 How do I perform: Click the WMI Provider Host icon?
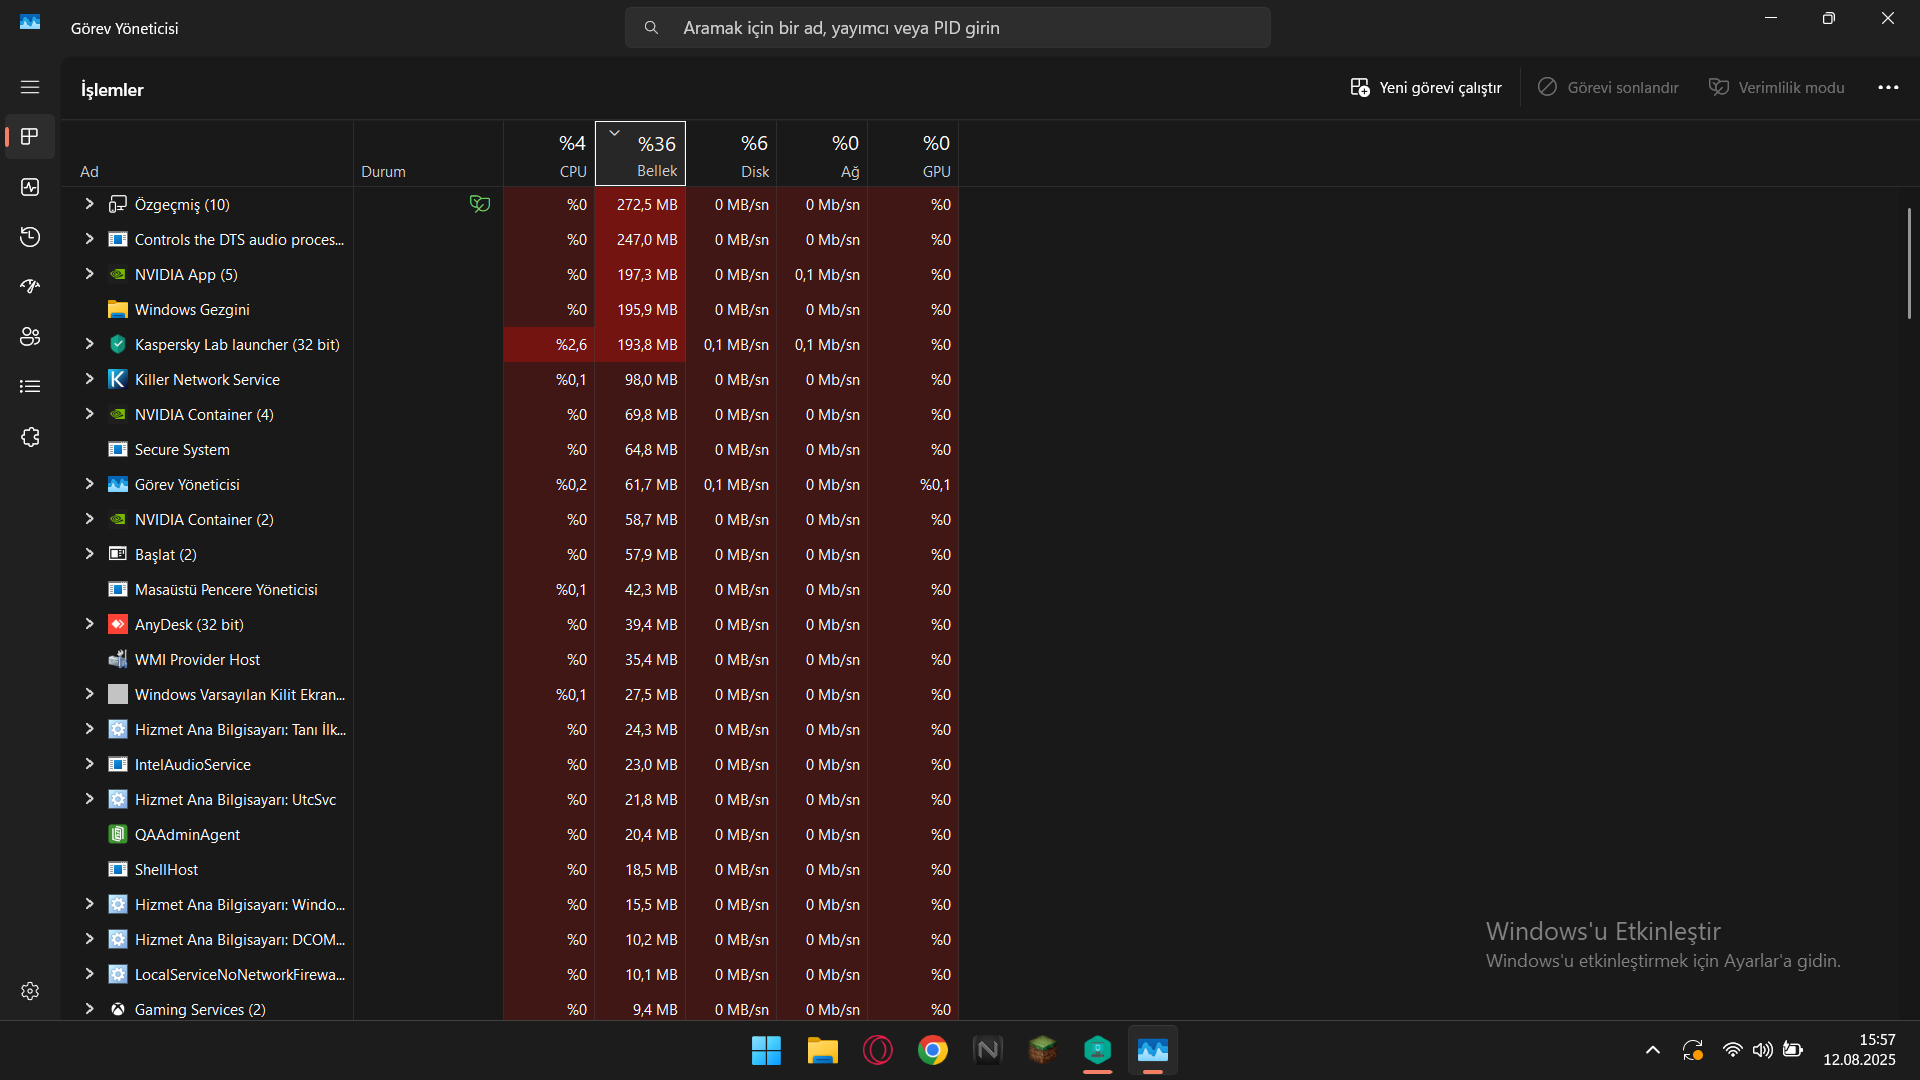pyautogui.click(x=118, y=660)
